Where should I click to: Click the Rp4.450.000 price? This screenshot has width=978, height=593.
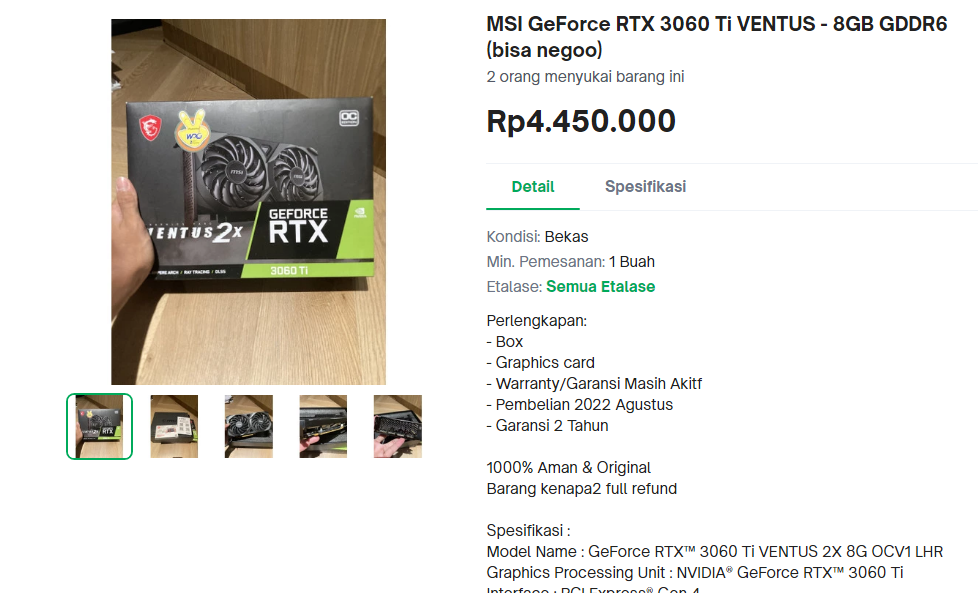(x=581, y=121)
